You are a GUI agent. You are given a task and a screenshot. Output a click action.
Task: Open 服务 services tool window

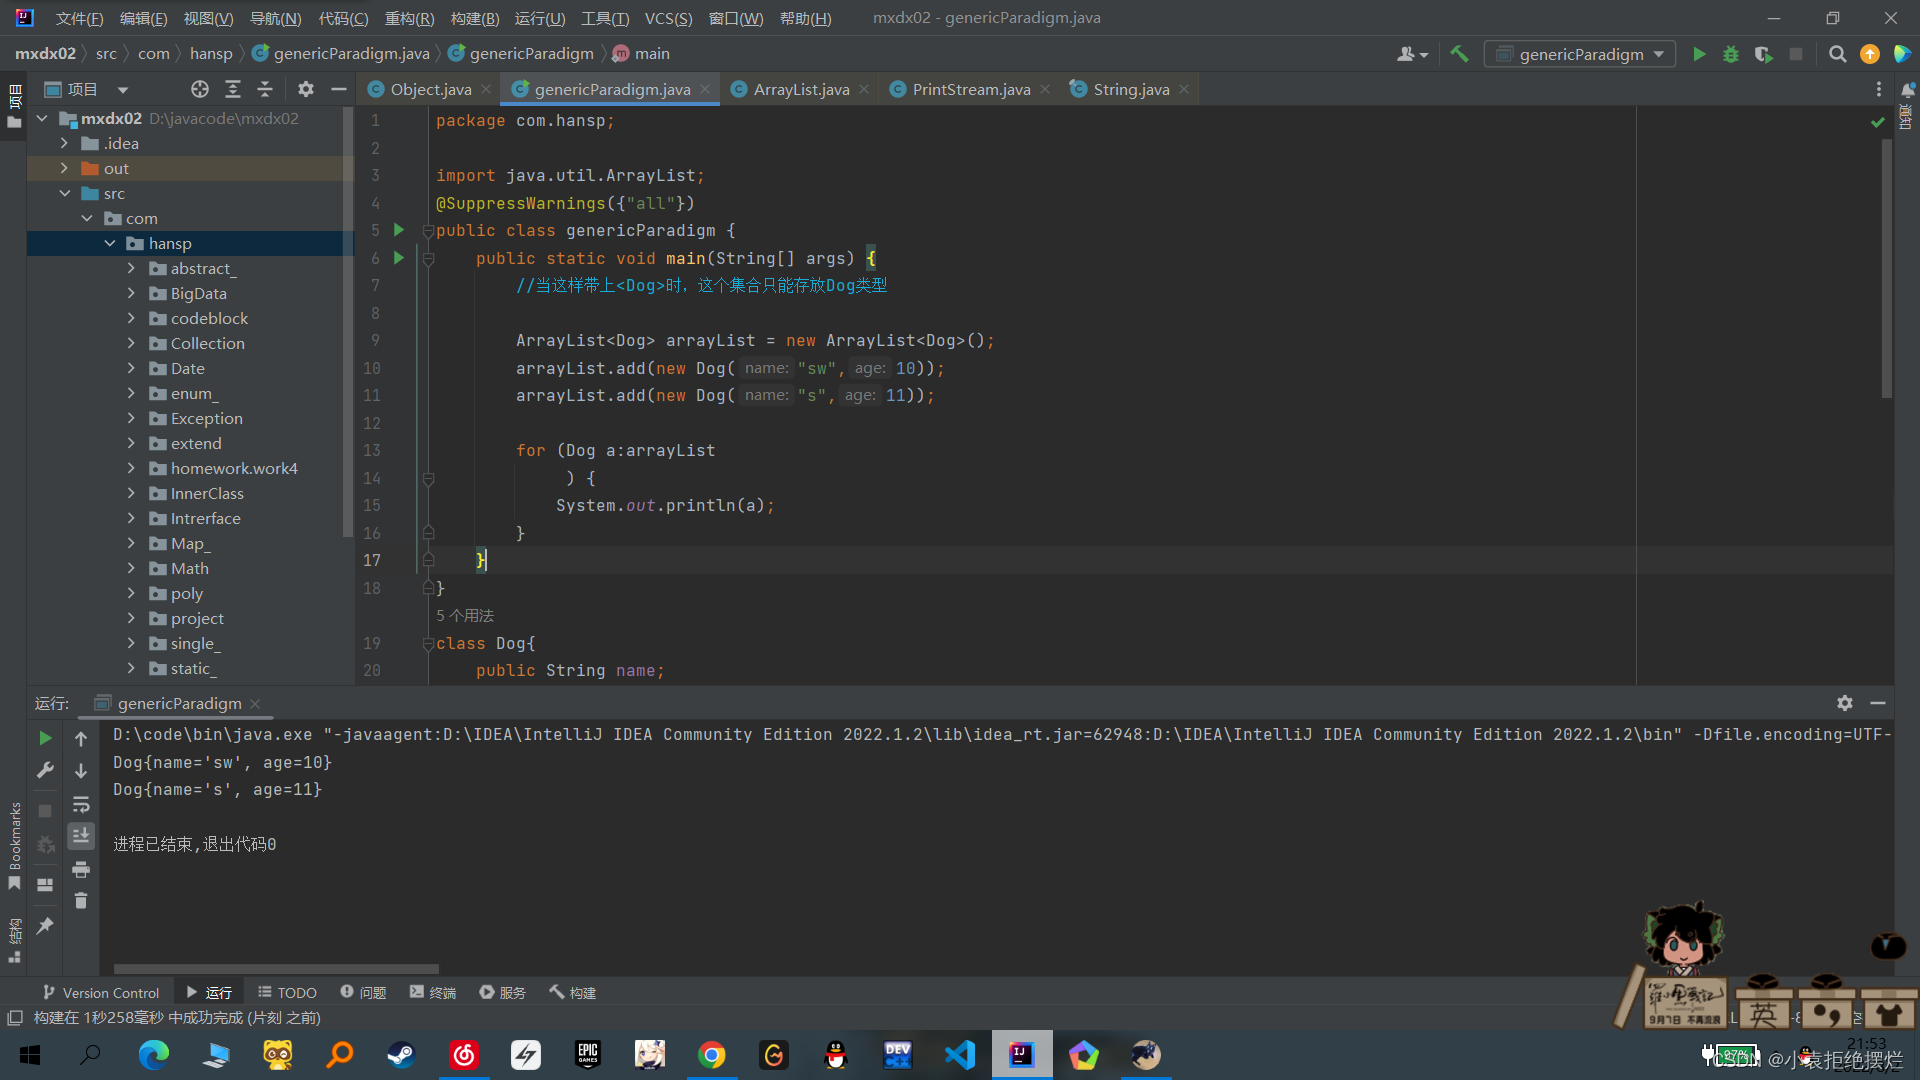pos(502,992)
